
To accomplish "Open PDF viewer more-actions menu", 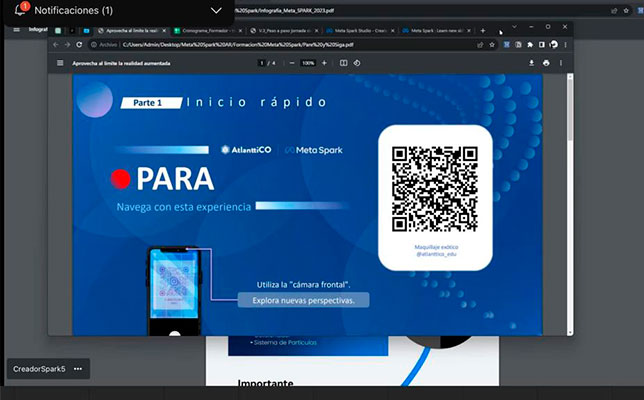I will click(561, 62).
